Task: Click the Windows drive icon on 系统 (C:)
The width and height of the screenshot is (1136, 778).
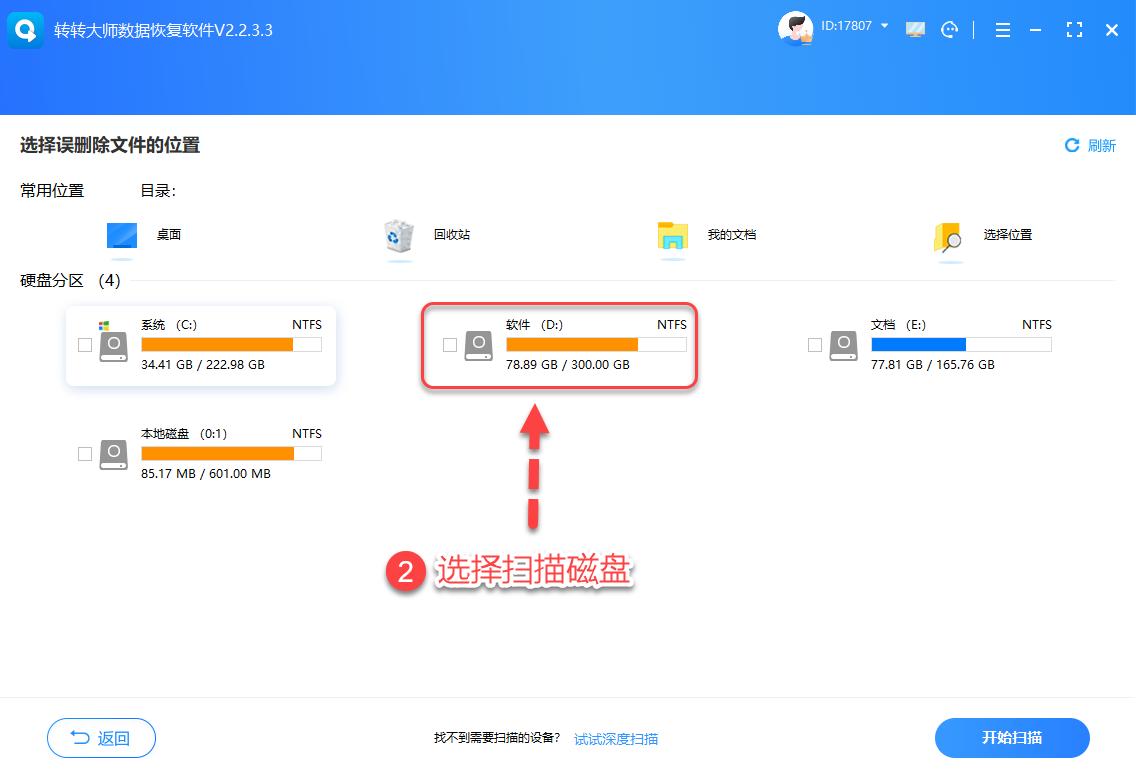Action: [x=113, y=345]
